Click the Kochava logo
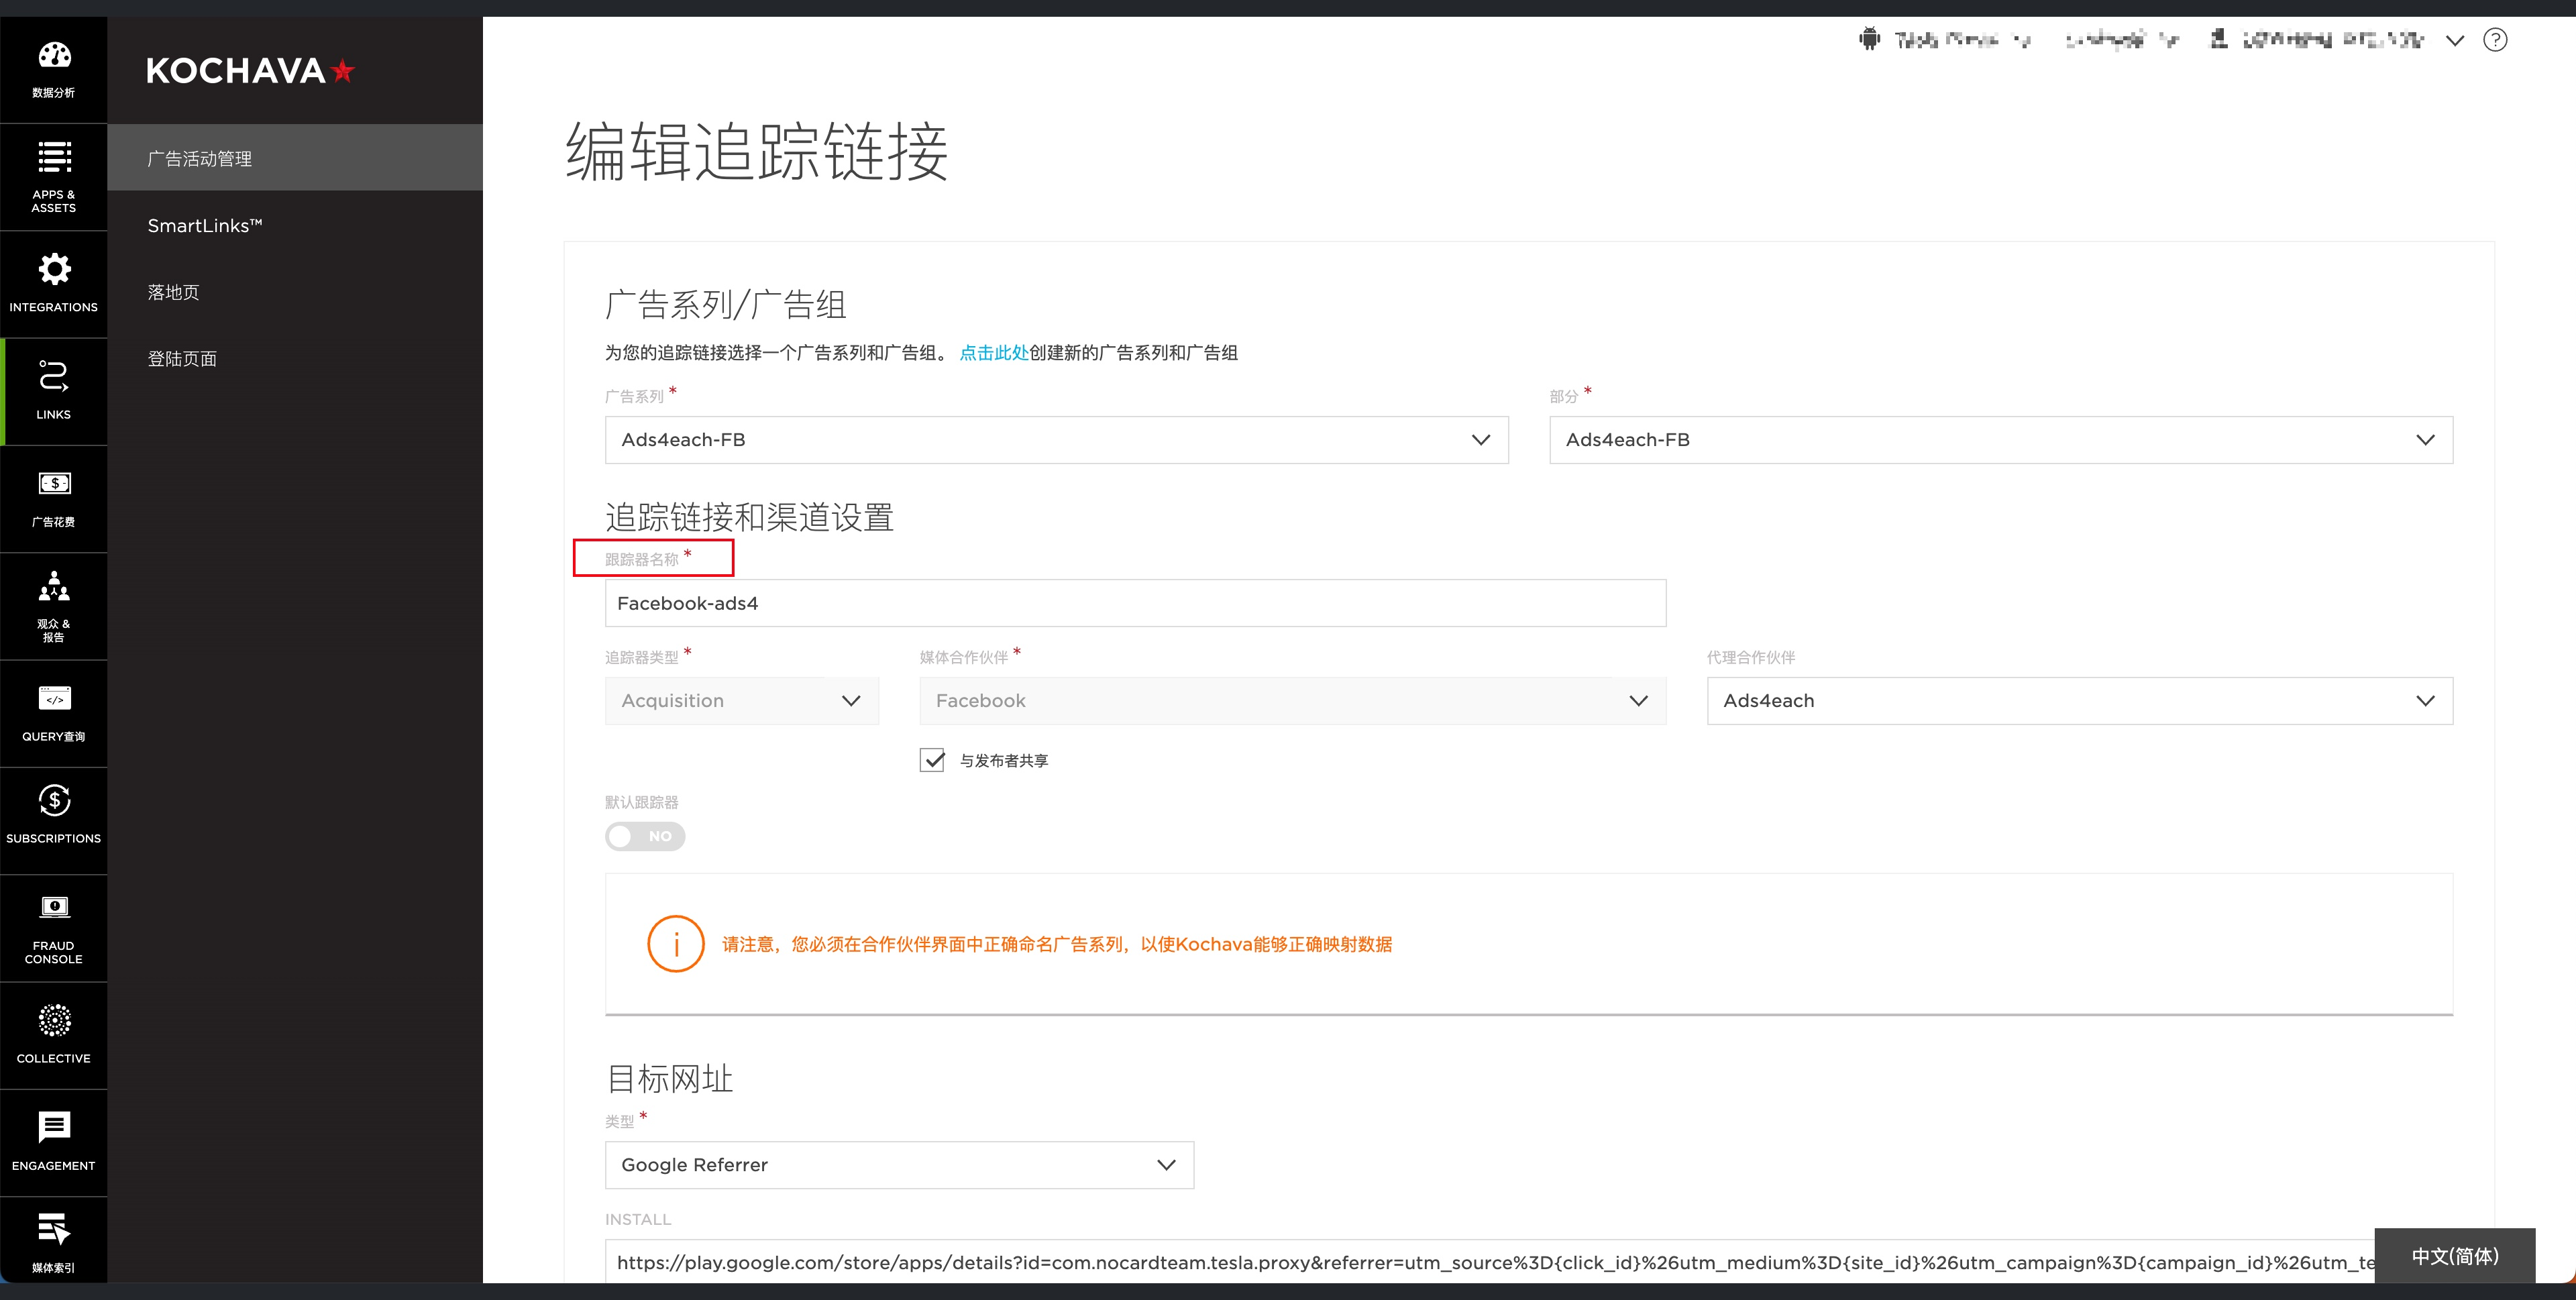2576x1300 pixels. [x=250, y=71]
